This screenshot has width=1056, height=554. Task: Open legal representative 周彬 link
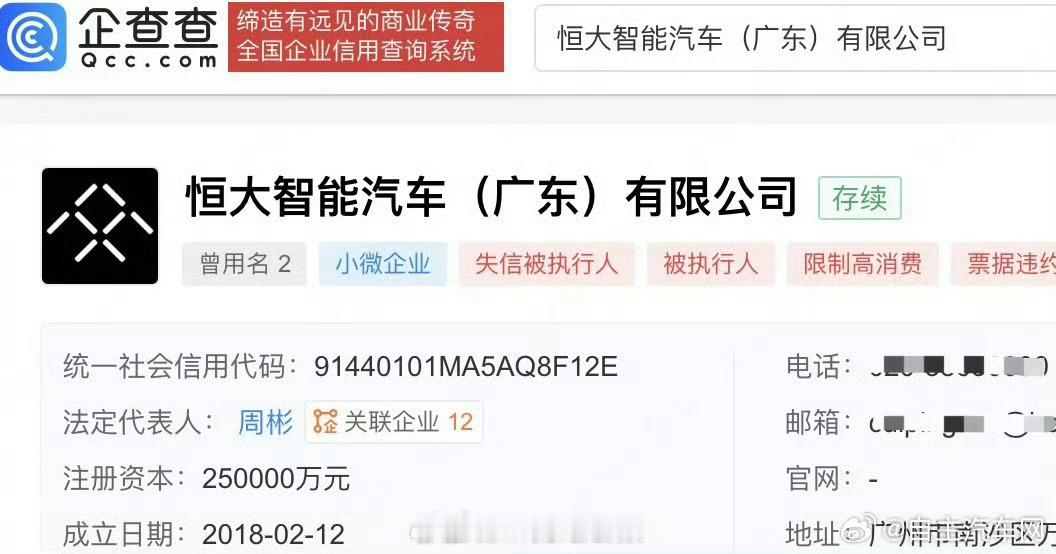pyautogui.click(x=265, y=423)
